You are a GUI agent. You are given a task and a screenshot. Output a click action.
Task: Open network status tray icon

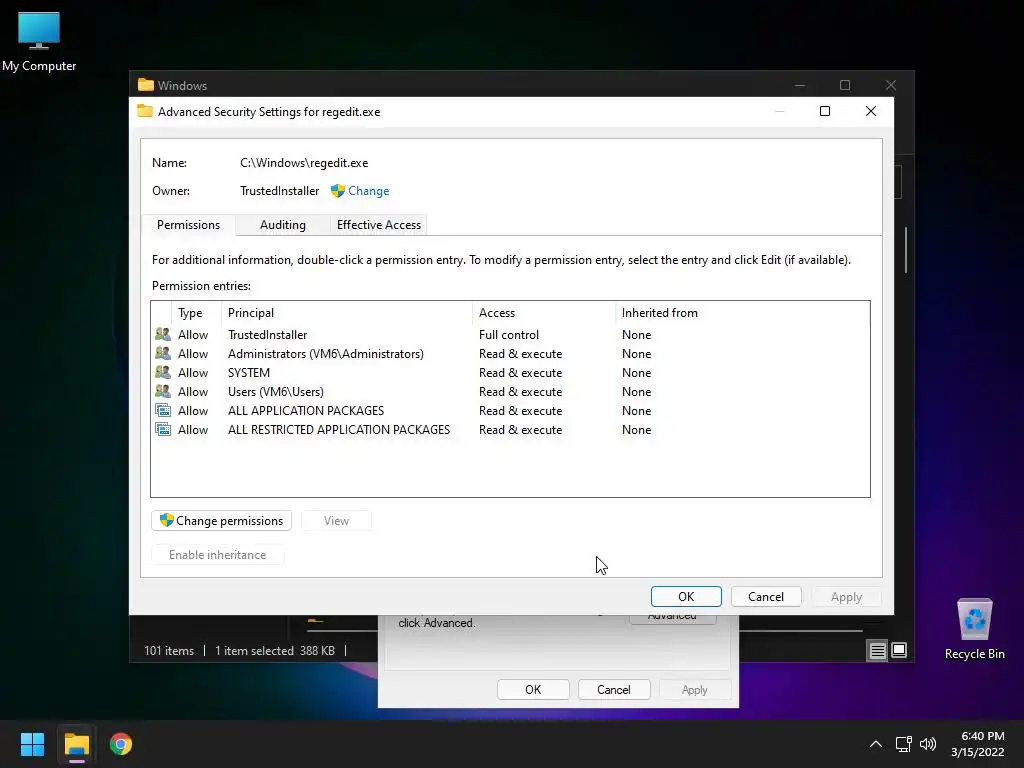(x=904, y=744)
